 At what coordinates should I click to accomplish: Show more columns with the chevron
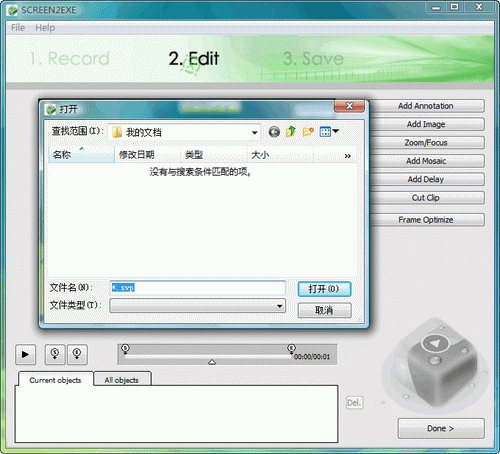(x=348, y=156)
